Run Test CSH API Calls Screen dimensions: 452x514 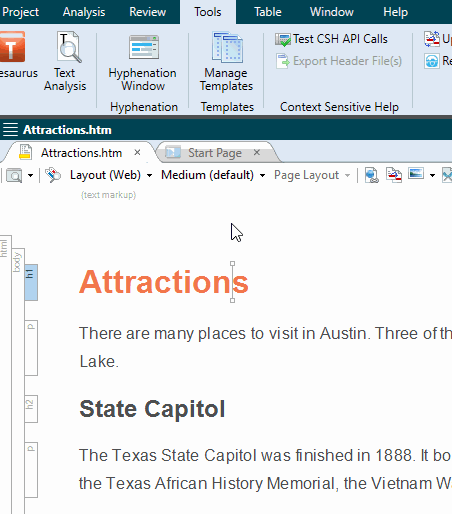pyautogui.click(x=331, y=39)
